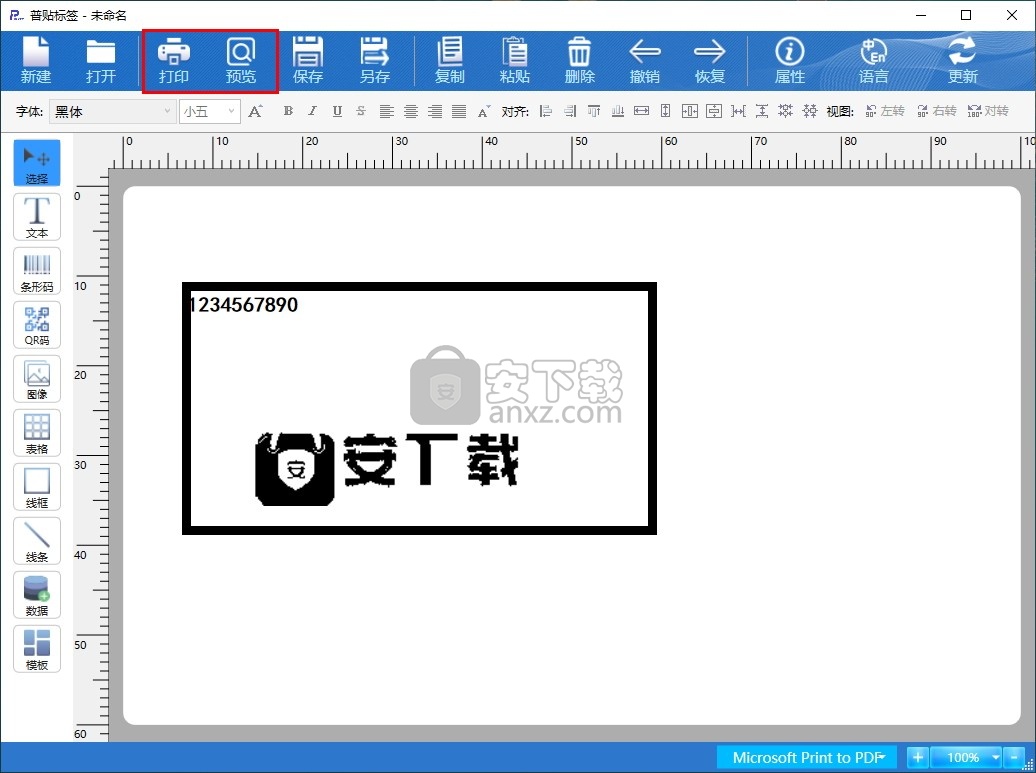1036x773 pixels.
Task: Distribute objects with equal vertical spacing
Action: [762, 111]
